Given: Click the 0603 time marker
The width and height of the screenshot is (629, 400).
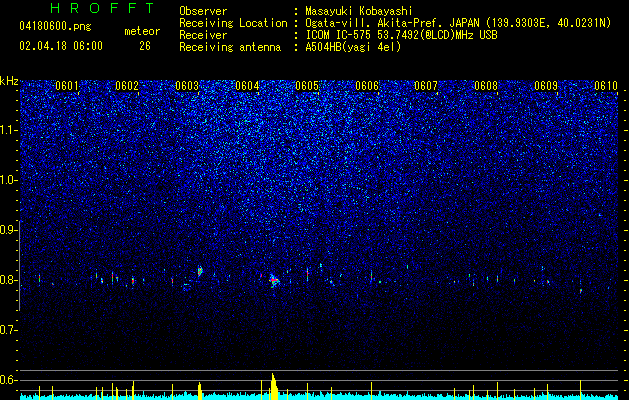Looking at the screenshot, I should point(187,86).
